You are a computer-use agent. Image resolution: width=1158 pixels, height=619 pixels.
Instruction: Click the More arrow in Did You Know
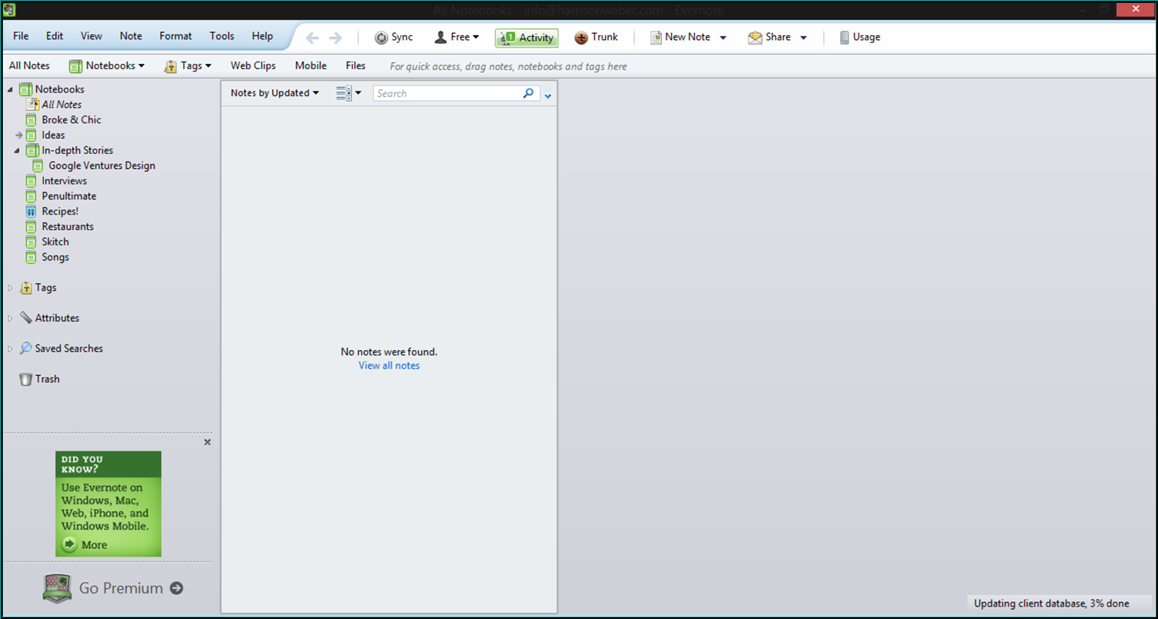(x=69, y=544)
